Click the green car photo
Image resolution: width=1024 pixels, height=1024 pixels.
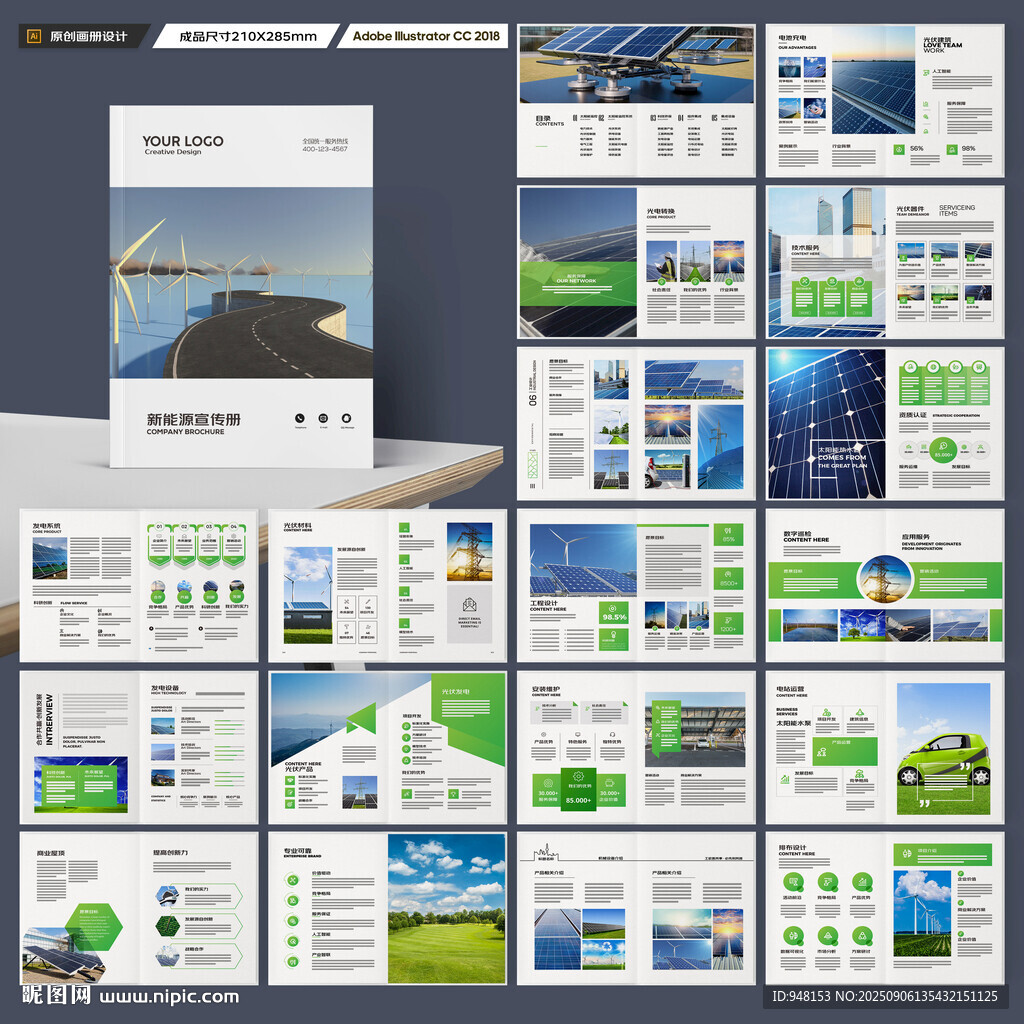943,749
